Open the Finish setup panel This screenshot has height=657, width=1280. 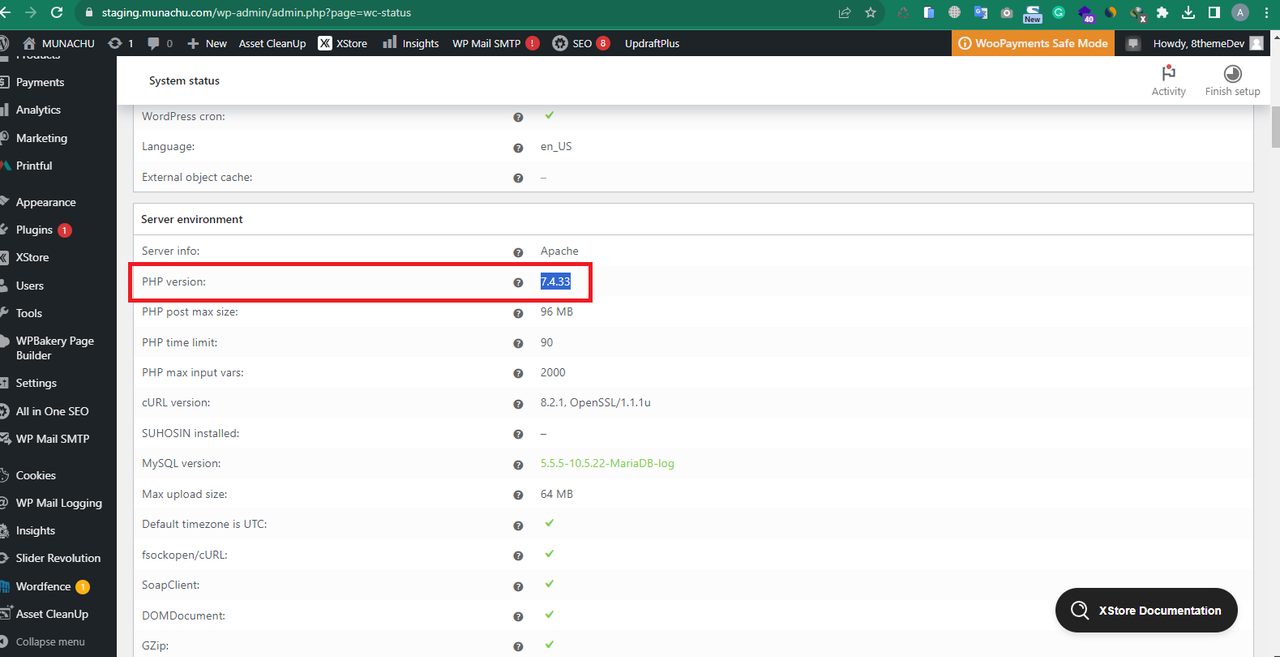(x=1232, y=81)
